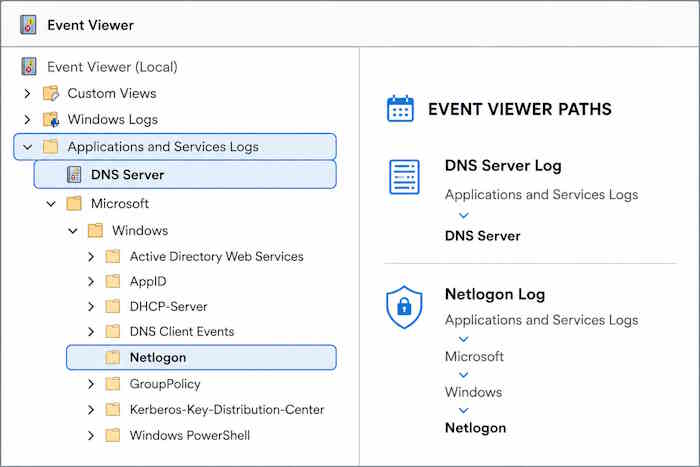Viewport: 700px width, 467px height.
Task: Click the Microsoft folder icon
Action: click(74, 203)
